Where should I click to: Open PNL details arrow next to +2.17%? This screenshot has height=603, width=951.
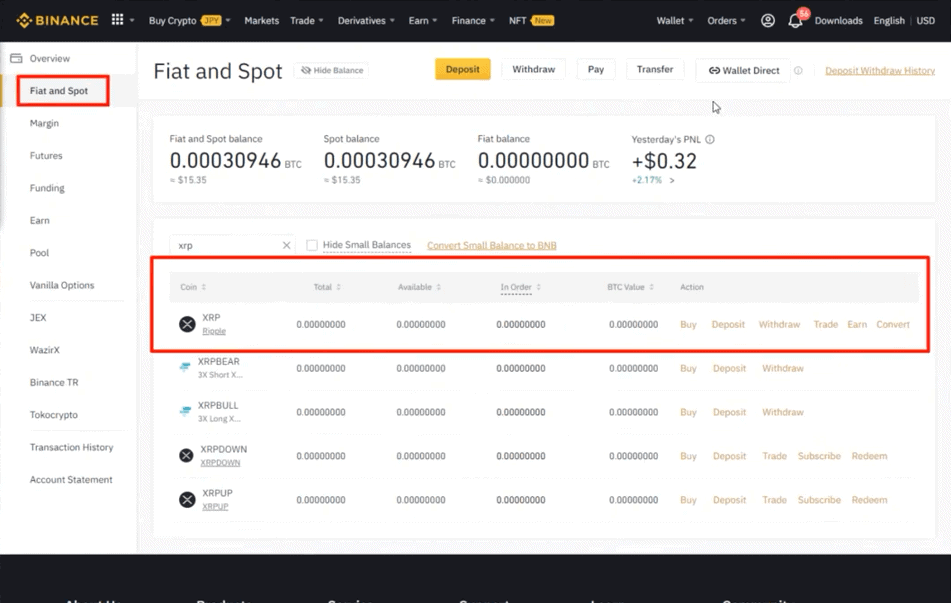pos(672,180)
